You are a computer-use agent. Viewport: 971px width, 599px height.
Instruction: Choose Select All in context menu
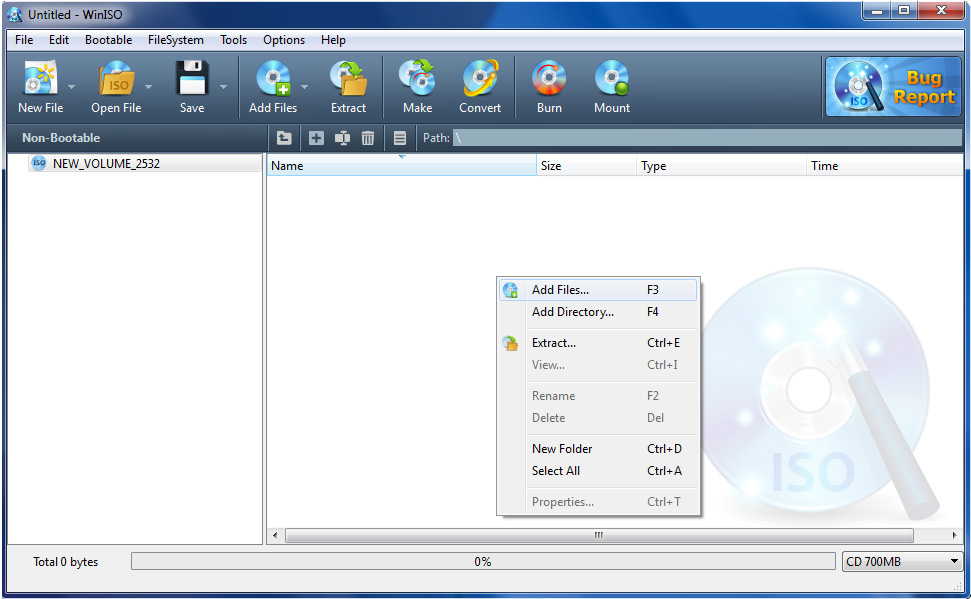(598, 471)
